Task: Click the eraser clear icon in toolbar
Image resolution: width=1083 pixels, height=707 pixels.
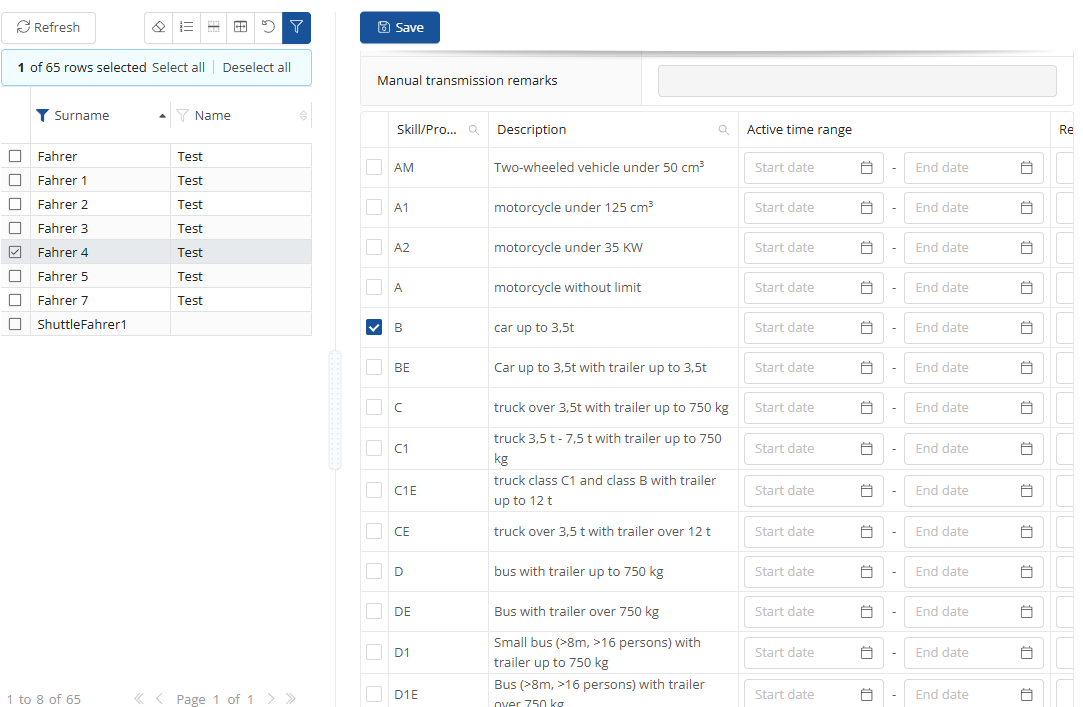Action: pos(159,28)
